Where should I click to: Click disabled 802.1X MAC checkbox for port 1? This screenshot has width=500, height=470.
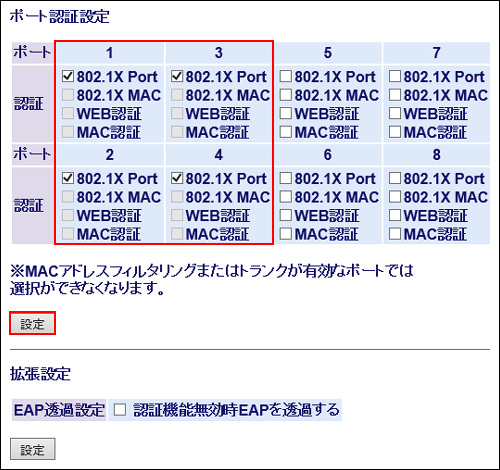tap(68, 95)
